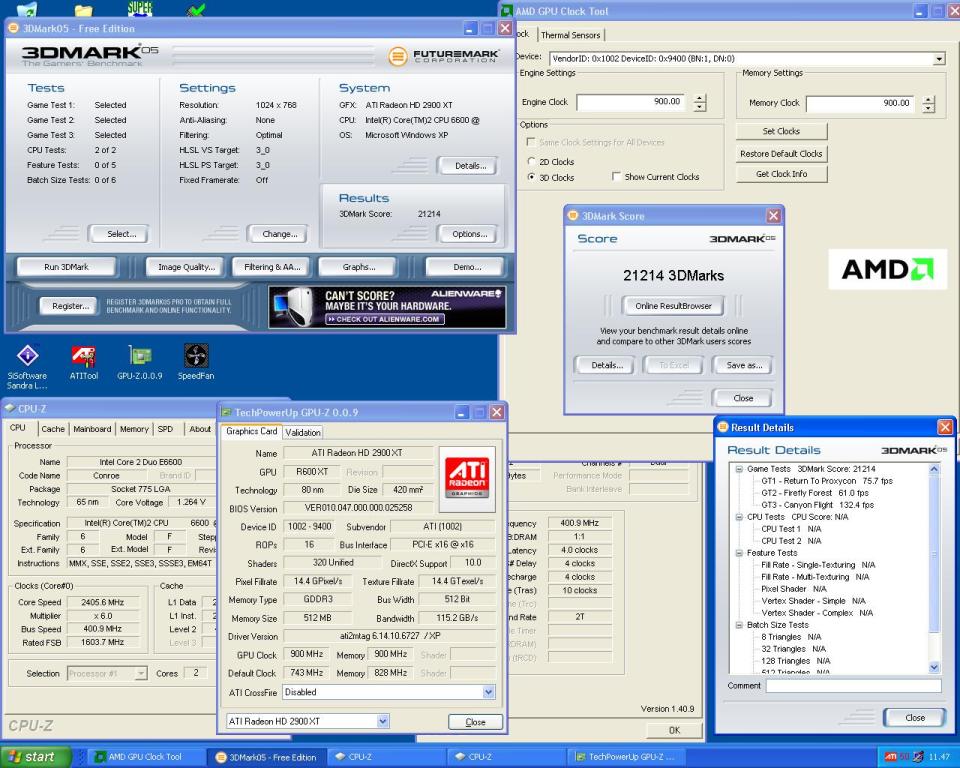Open the Thermal Sensors tab
Viewport: 960px width, 768px height.
pyautogui.click(x=571, y=35)
